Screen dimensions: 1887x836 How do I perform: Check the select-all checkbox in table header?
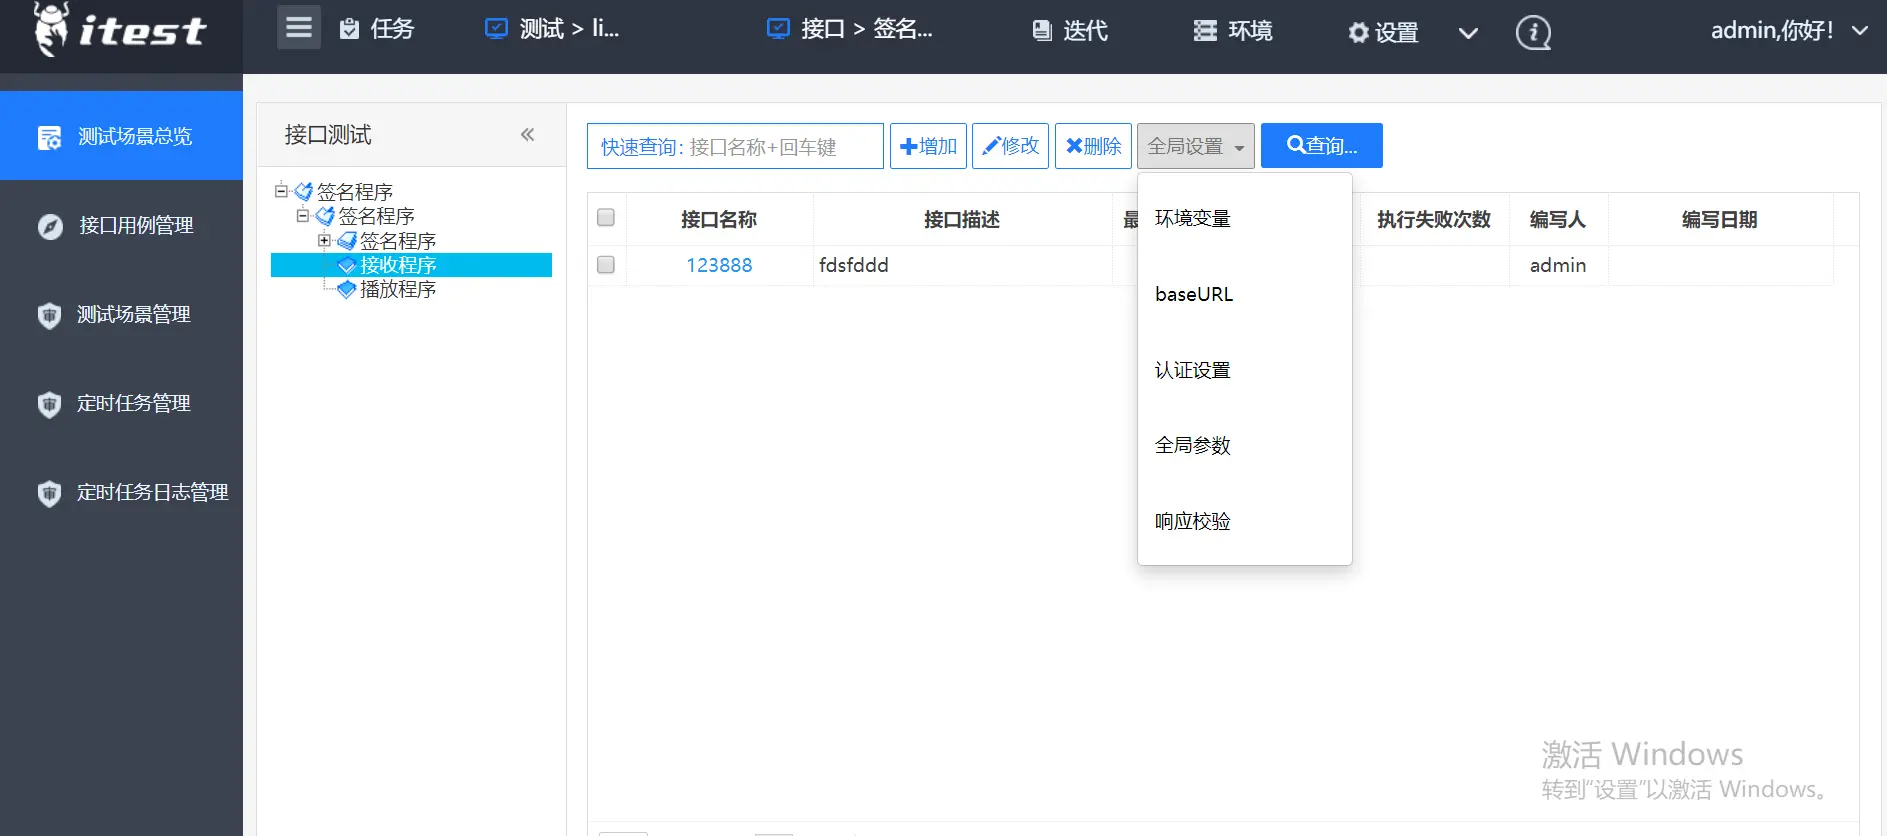point(606,217)
